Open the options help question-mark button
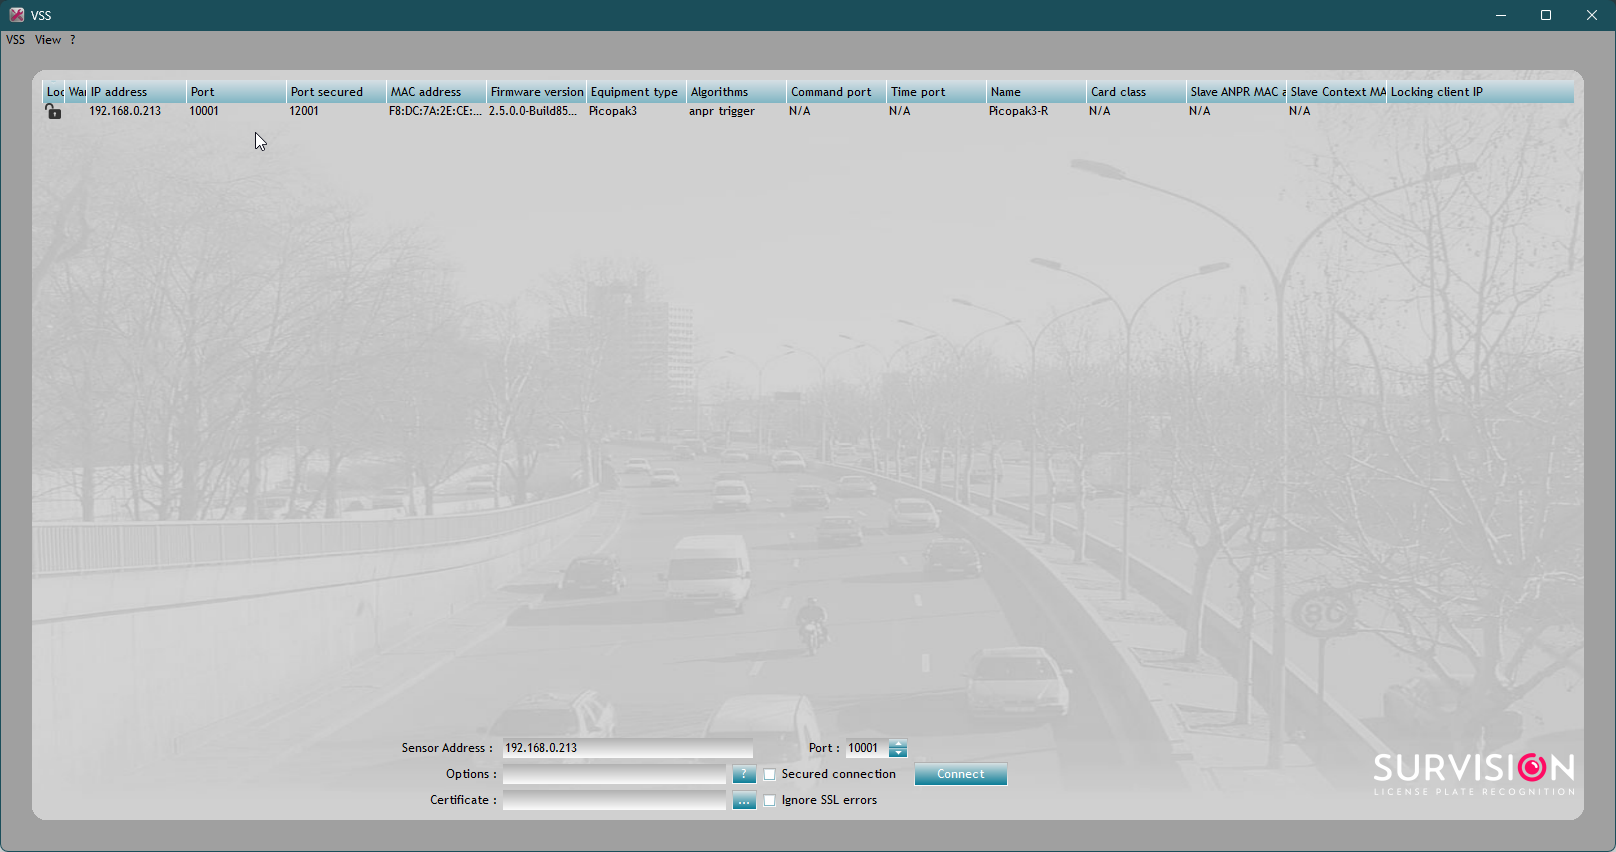The width and height of the screenshot is (1616, 852). point(744,774)
